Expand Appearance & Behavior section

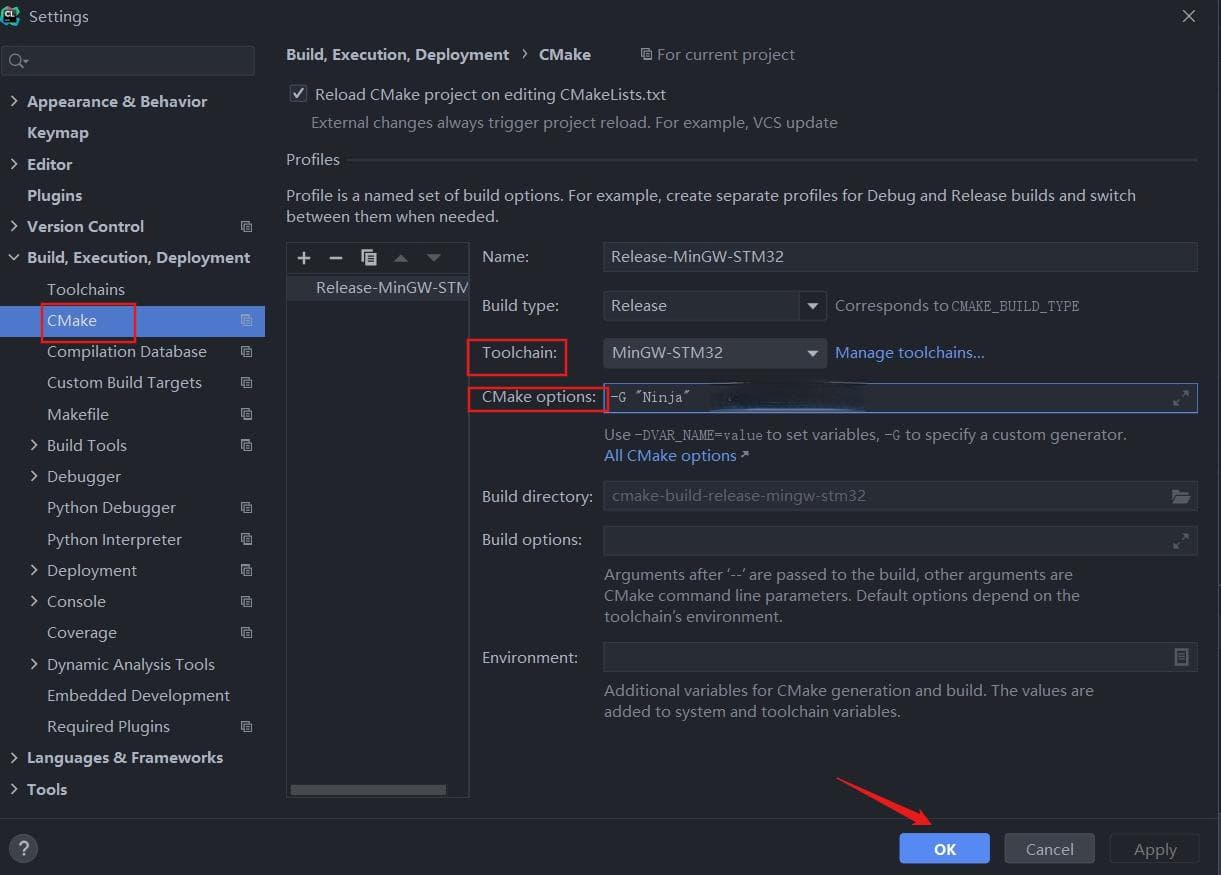pos(14,102)
